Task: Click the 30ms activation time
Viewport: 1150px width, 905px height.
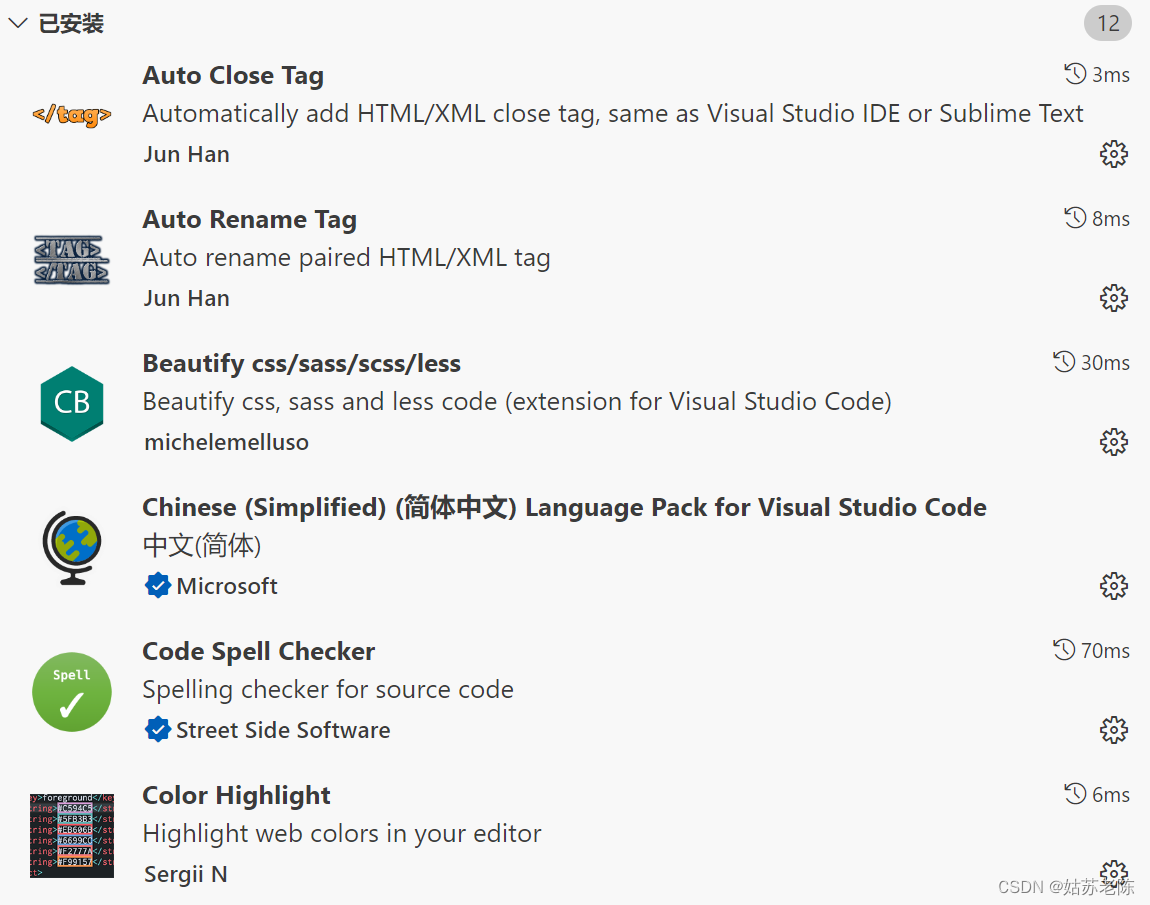Action: [1105, 362]
